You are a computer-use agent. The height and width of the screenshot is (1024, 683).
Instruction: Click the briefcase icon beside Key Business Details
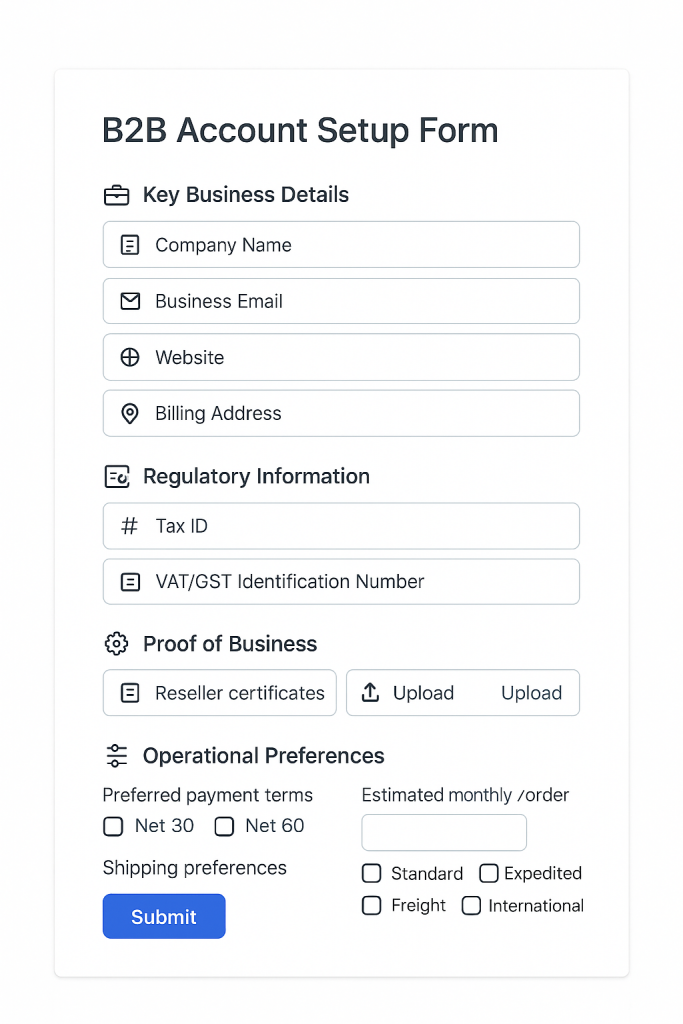pyautogui.click(x=117, y=195)
